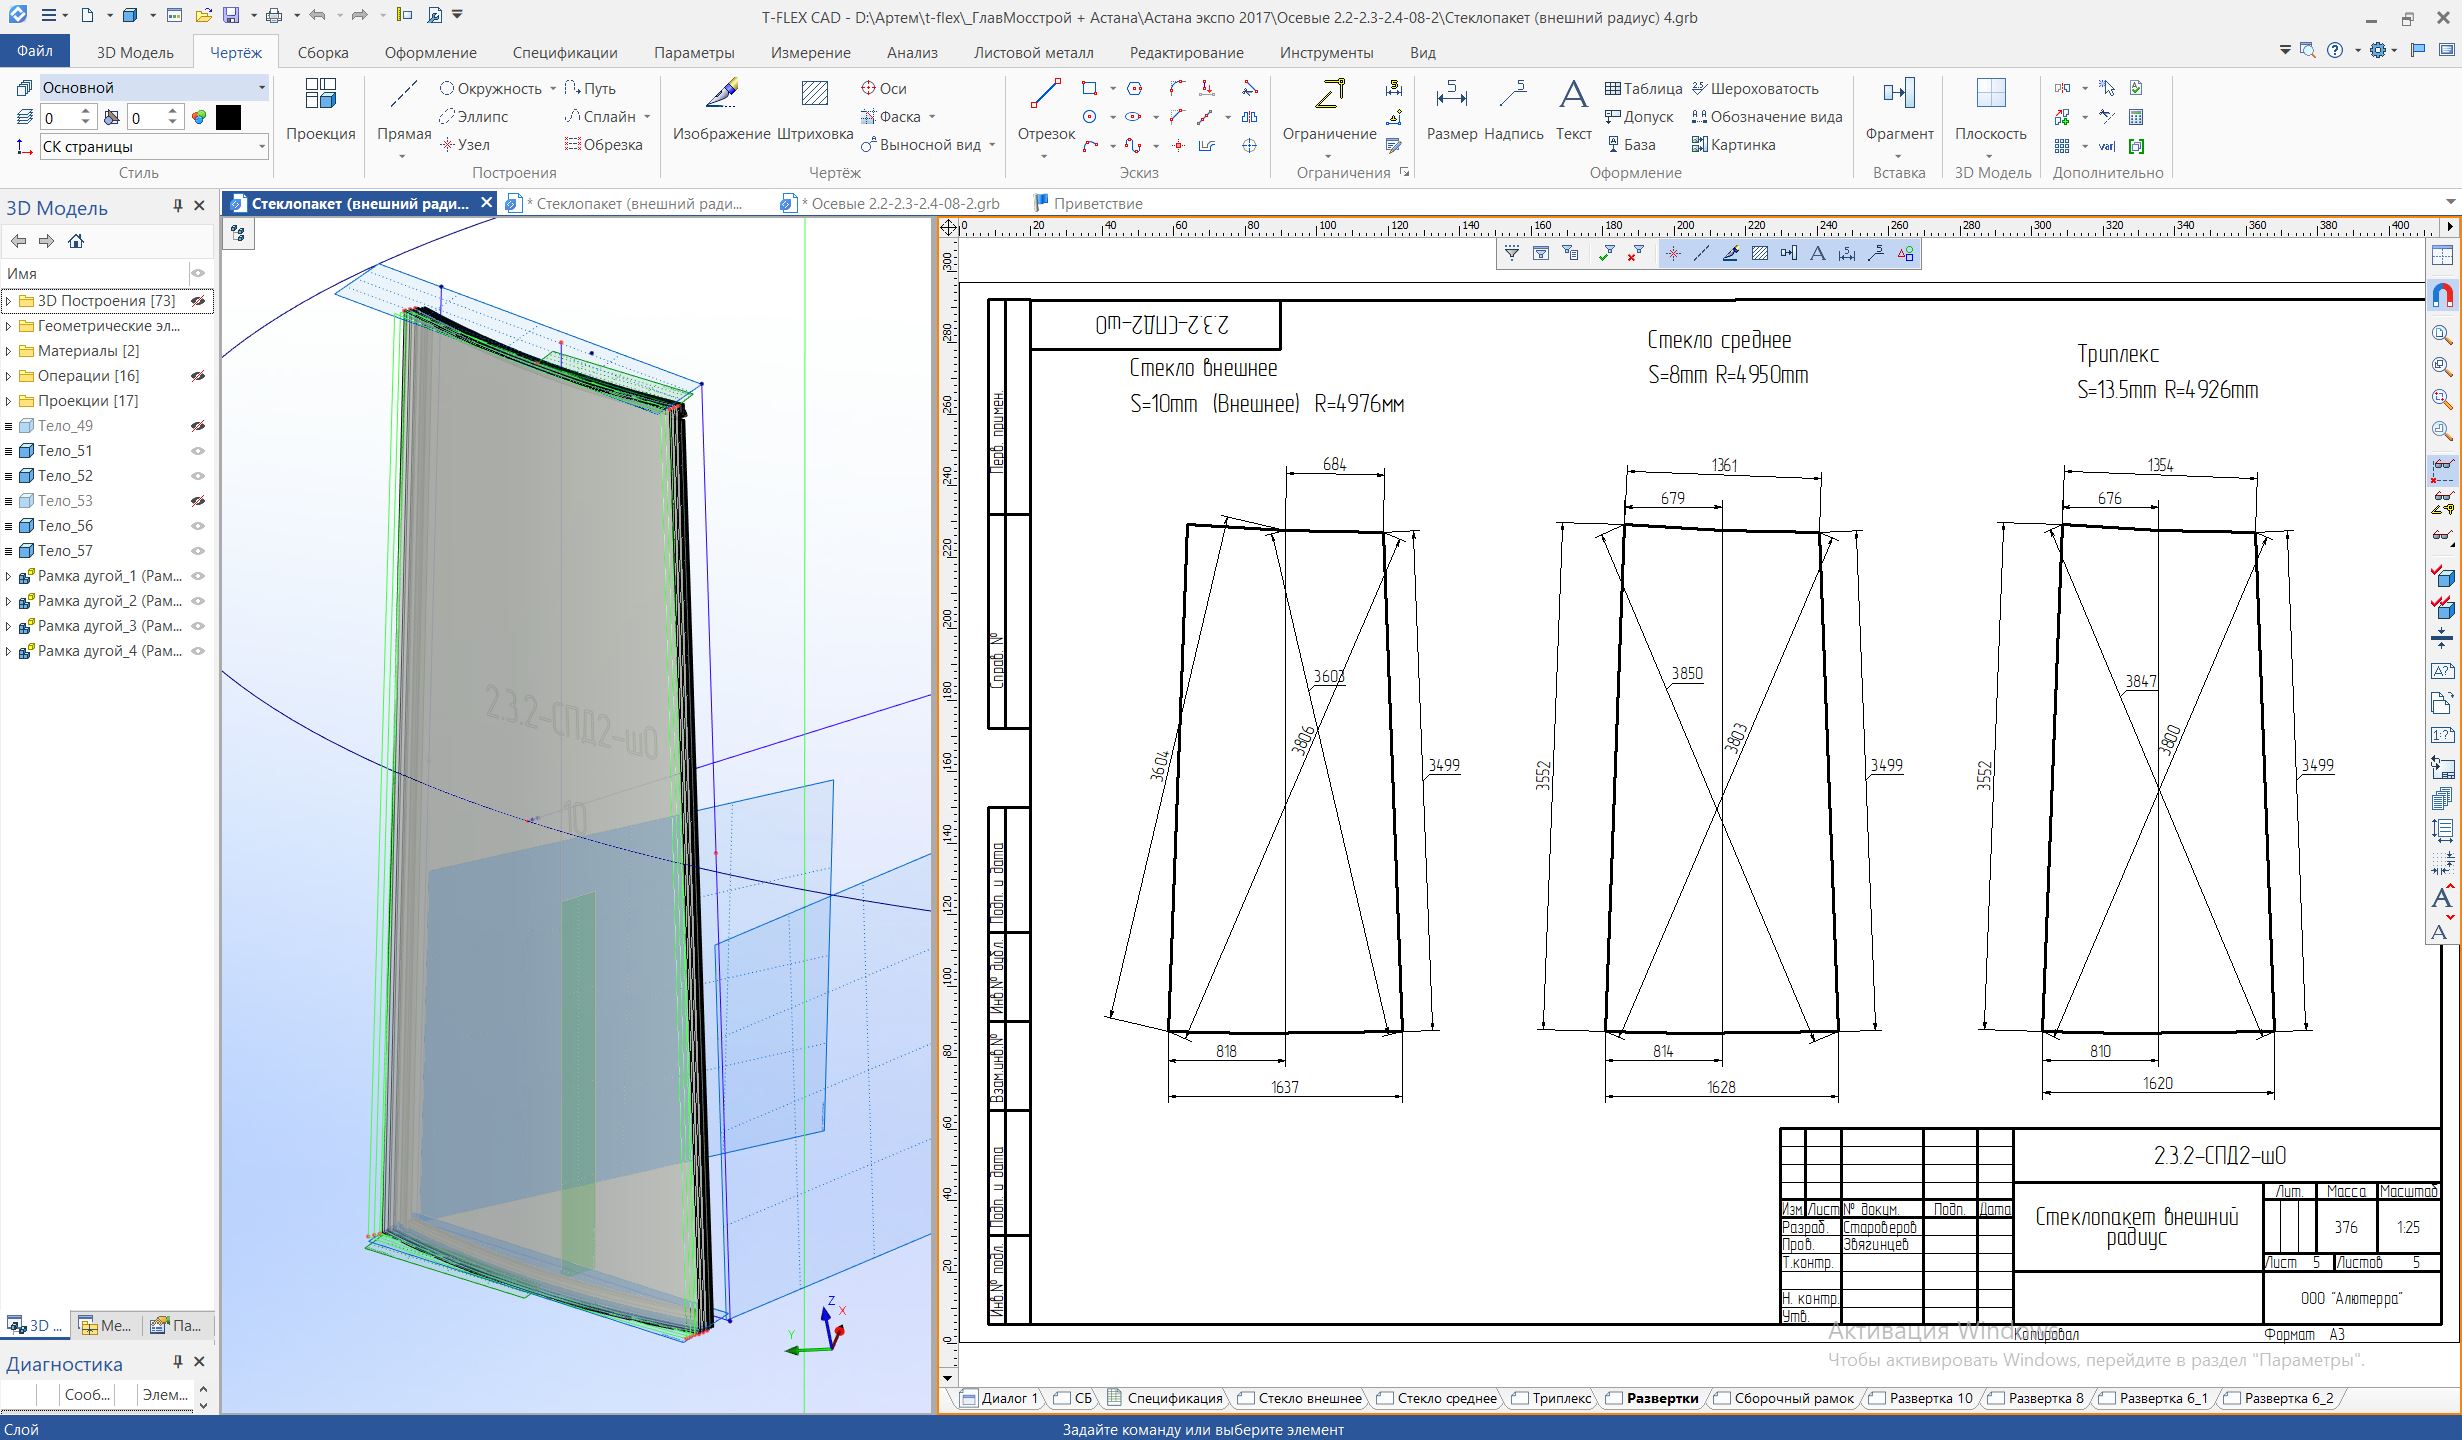Open the color palette icon
This screenshot has width=2462, height=1440.
coord(199,117)
